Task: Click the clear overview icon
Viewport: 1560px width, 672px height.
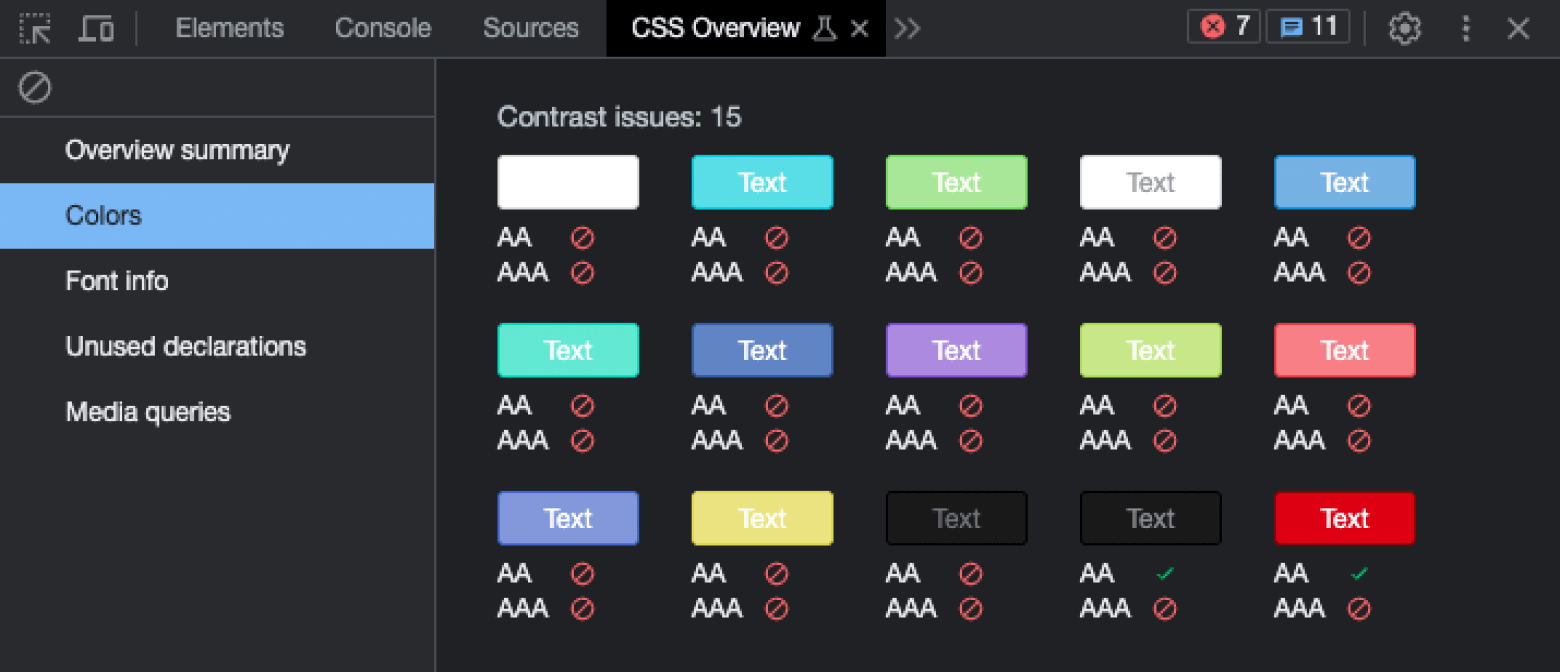Action: tap(35, 88)
